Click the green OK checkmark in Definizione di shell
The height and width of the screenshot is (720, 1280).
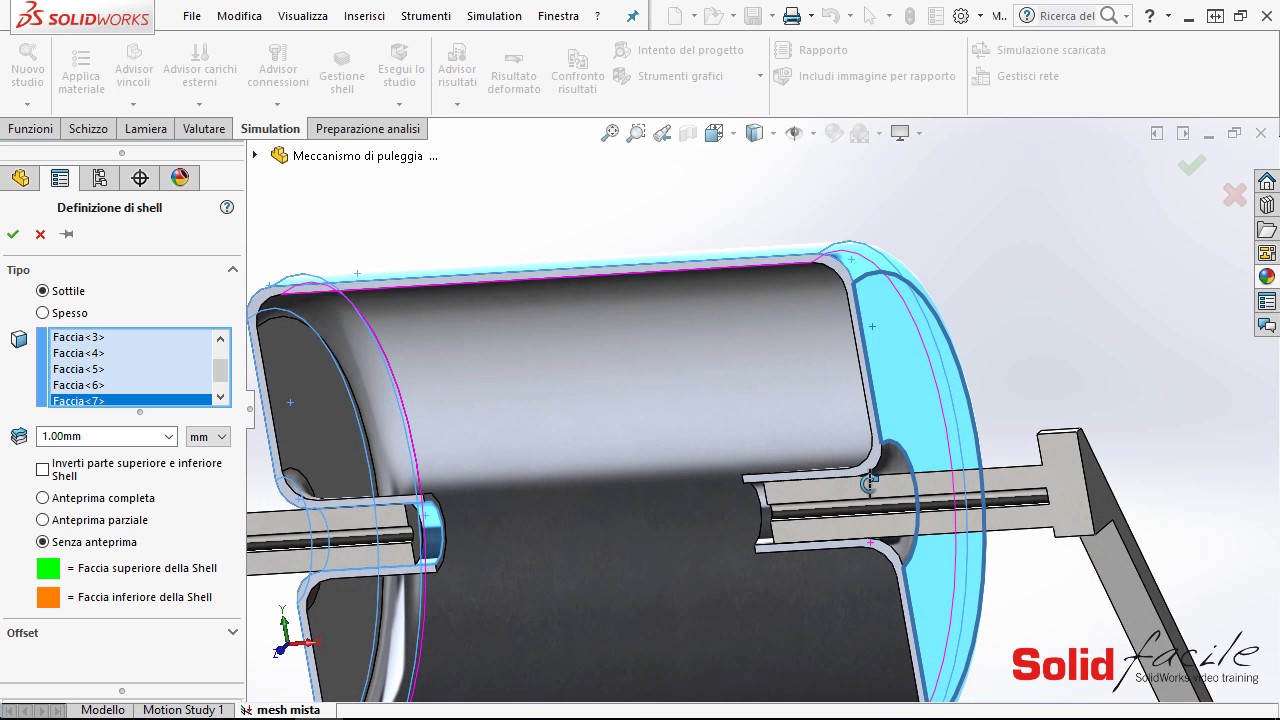point(13,234)
